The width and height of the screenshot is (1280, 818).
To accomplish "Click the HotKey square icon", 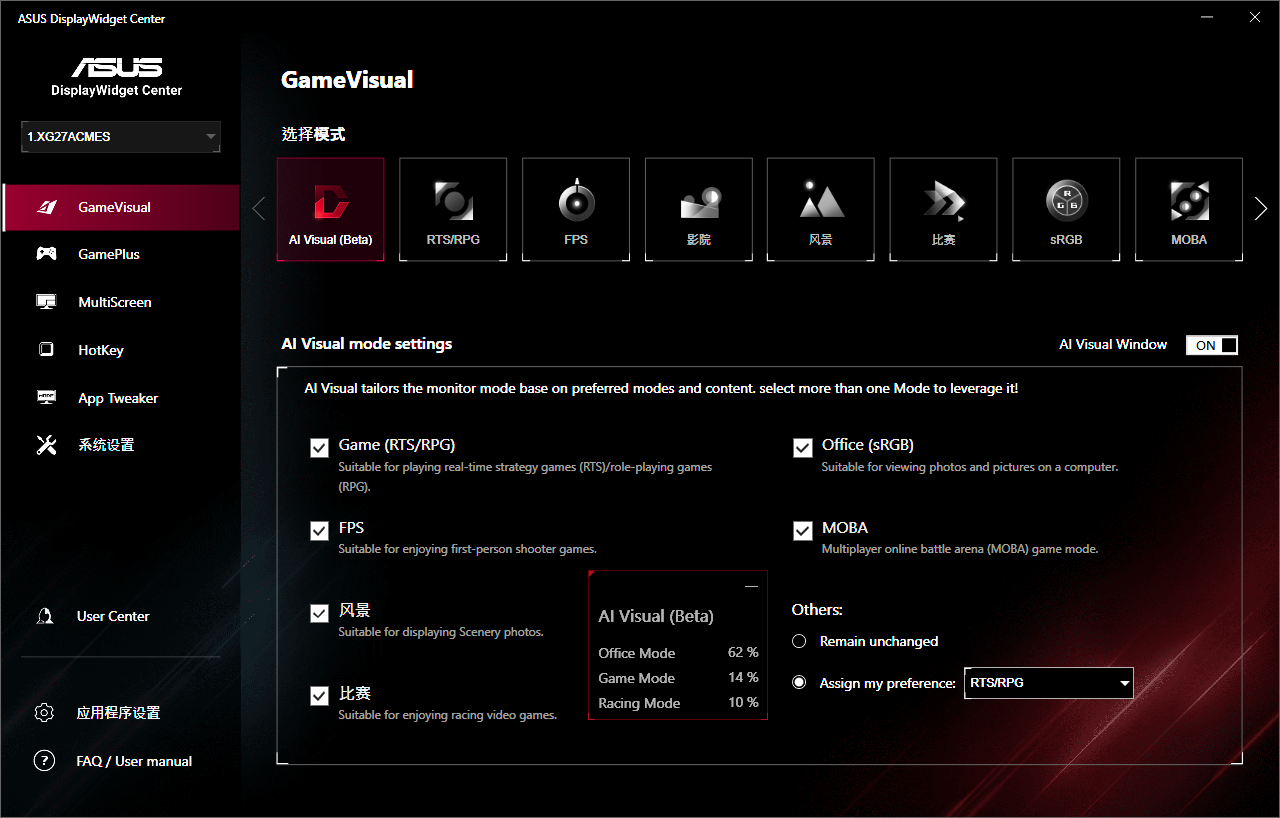I will click(46, 350).
